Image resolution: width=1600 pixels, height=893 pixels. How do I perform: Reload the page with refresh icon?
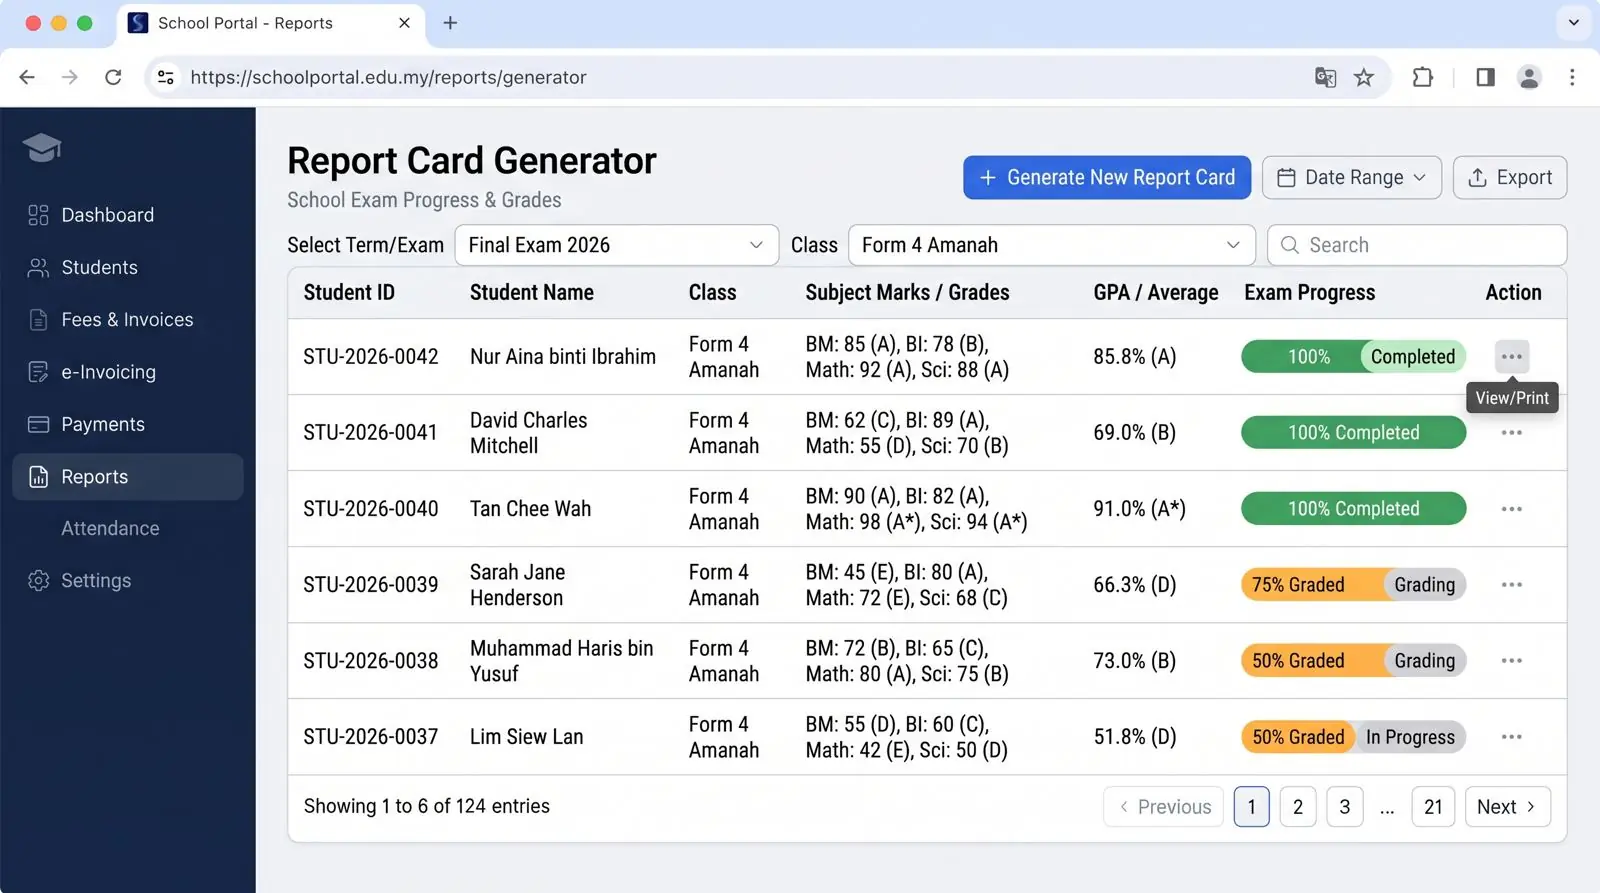tap(113, 77)
